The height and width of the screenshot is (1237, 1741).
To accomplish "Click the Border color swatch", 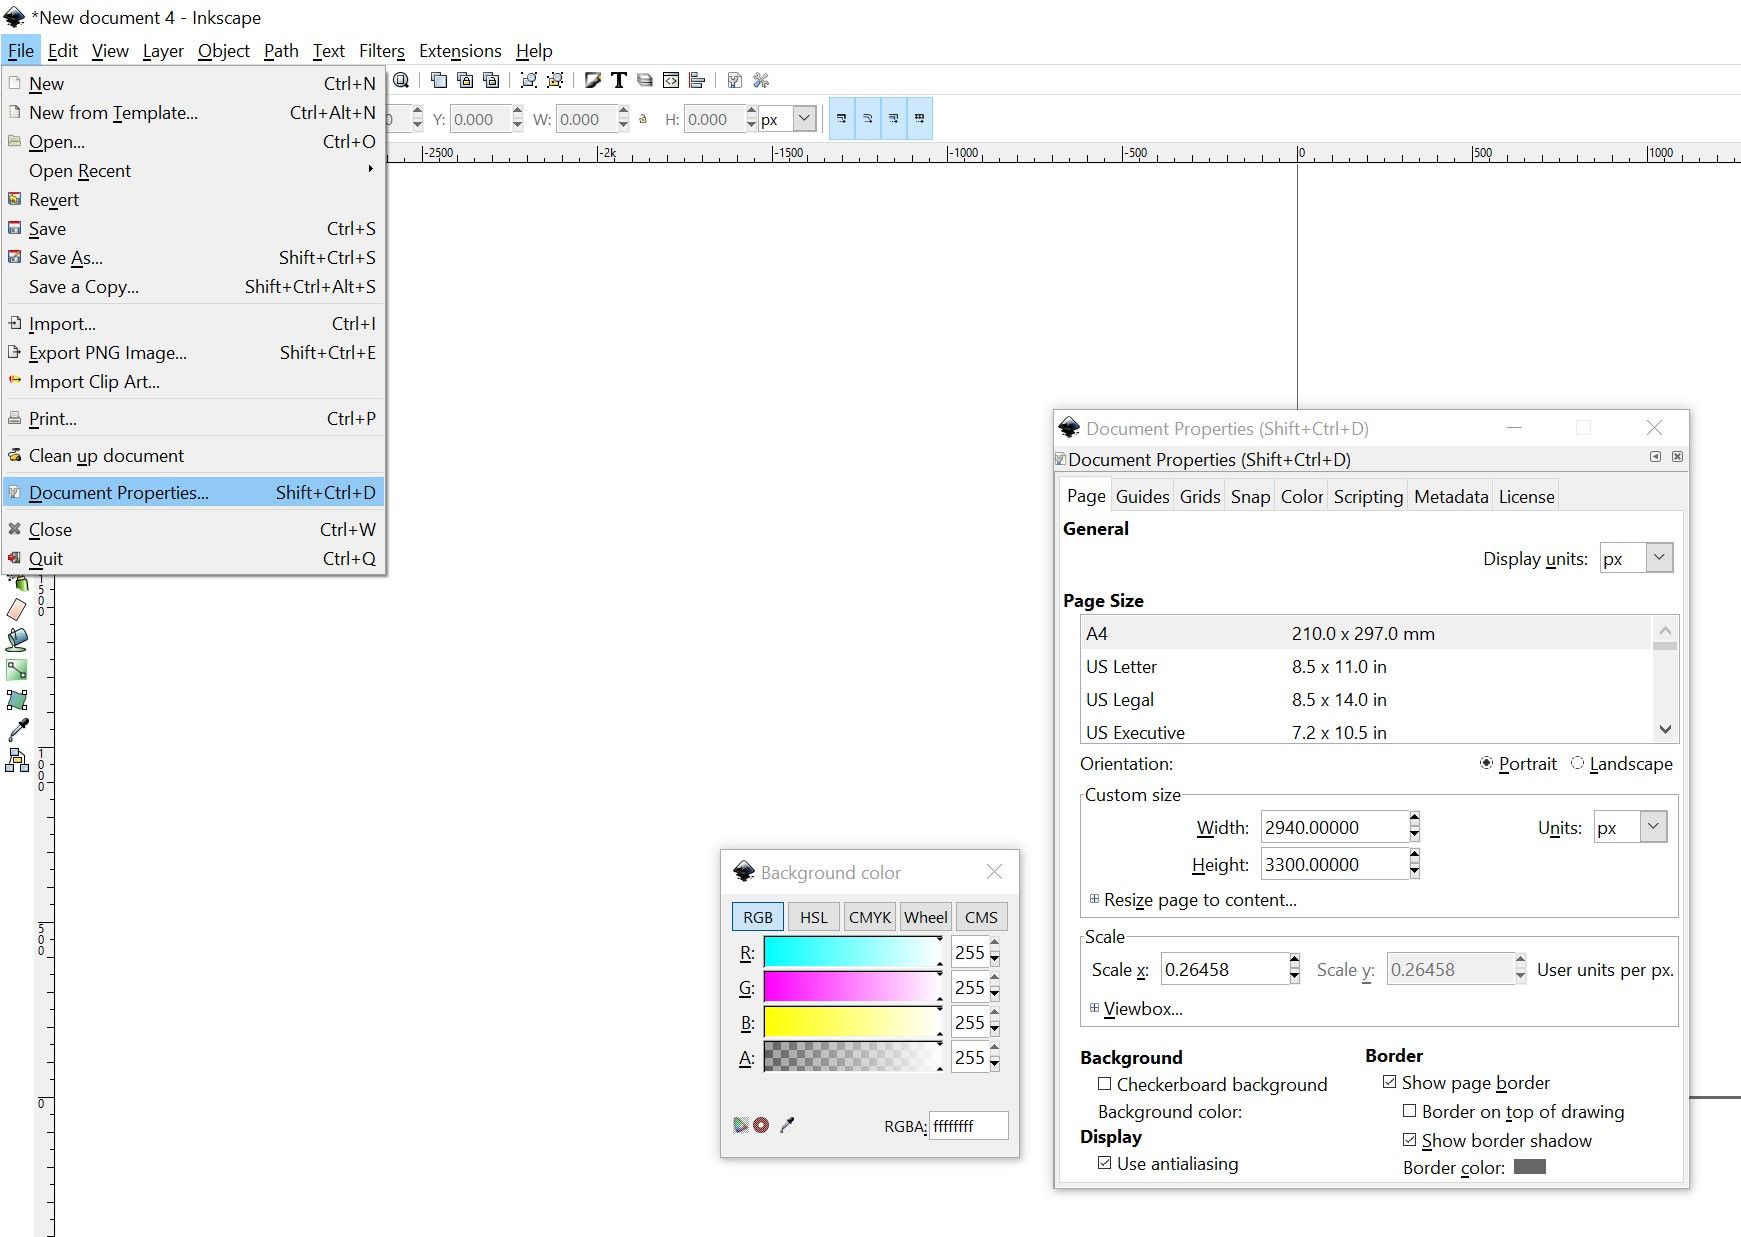I will click(1530, 1167).
